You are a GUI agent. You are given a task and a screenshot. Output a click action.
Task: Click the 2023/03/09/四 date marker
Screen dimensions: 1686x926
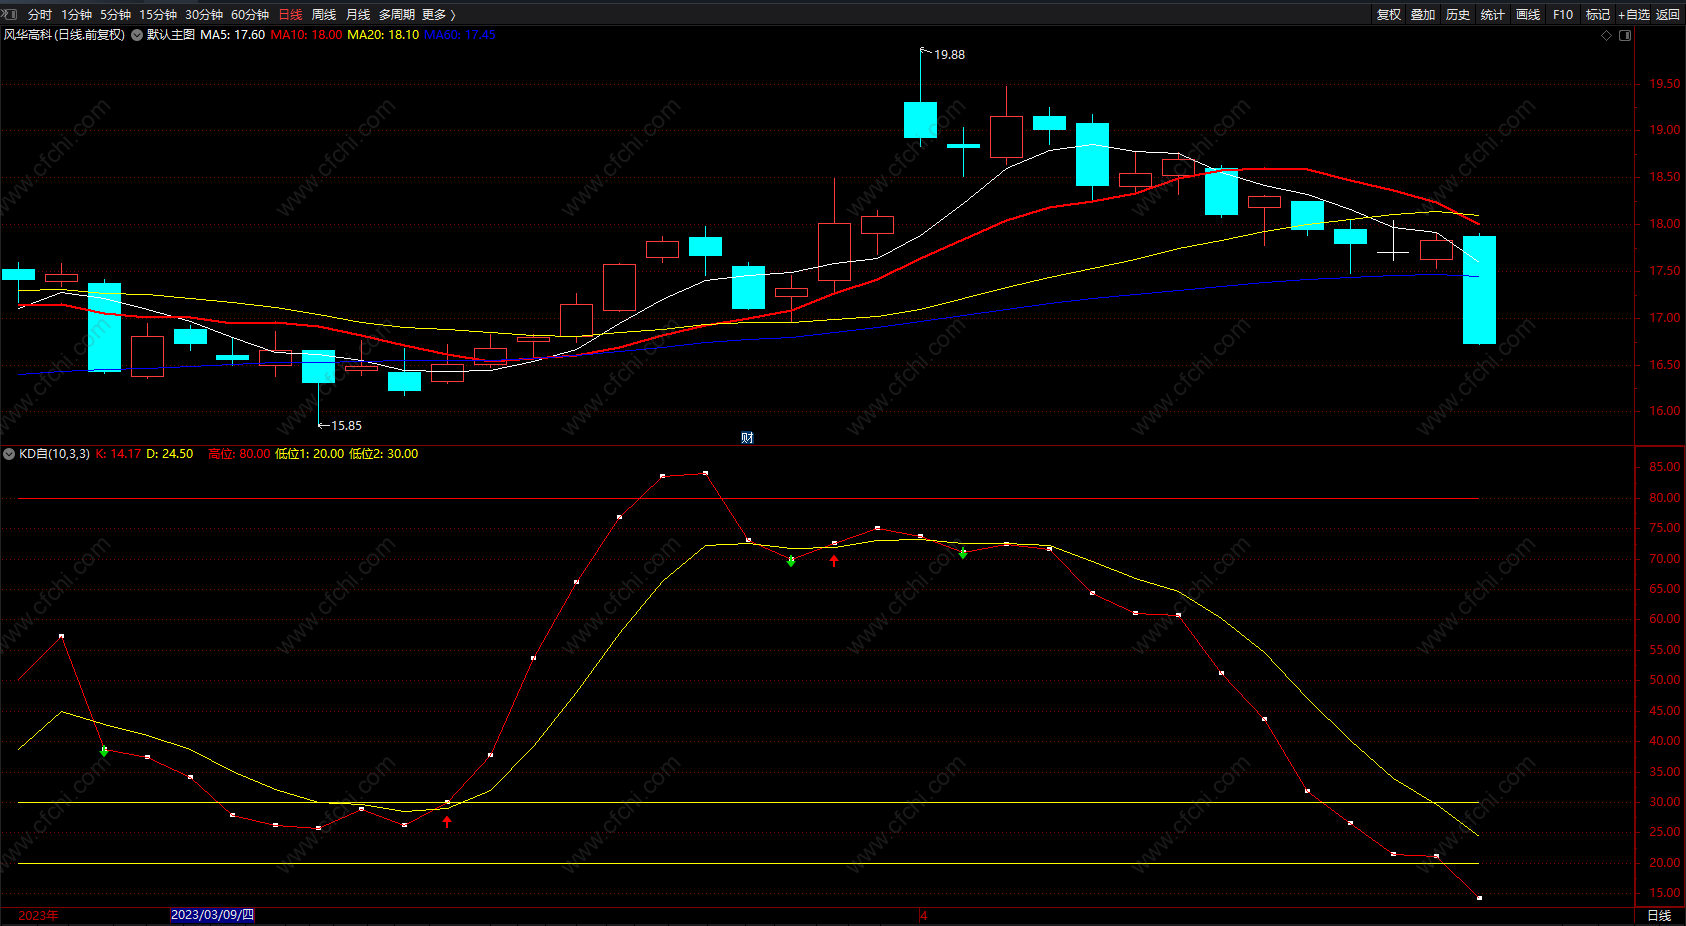[212, 915]
